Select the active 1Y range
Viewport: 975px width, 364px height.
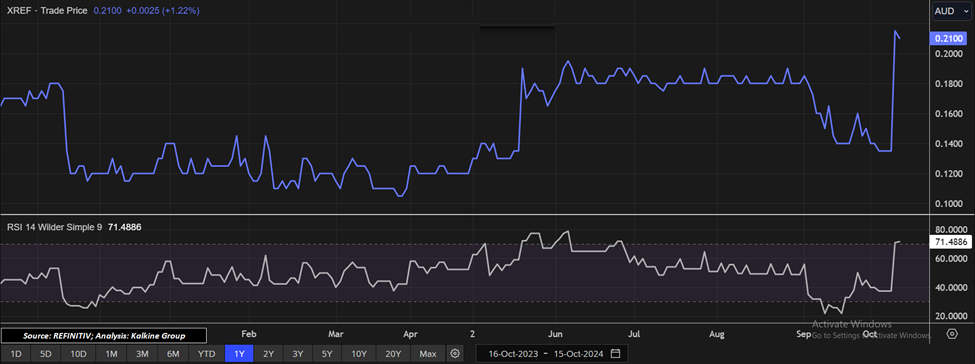pos(239,353)
